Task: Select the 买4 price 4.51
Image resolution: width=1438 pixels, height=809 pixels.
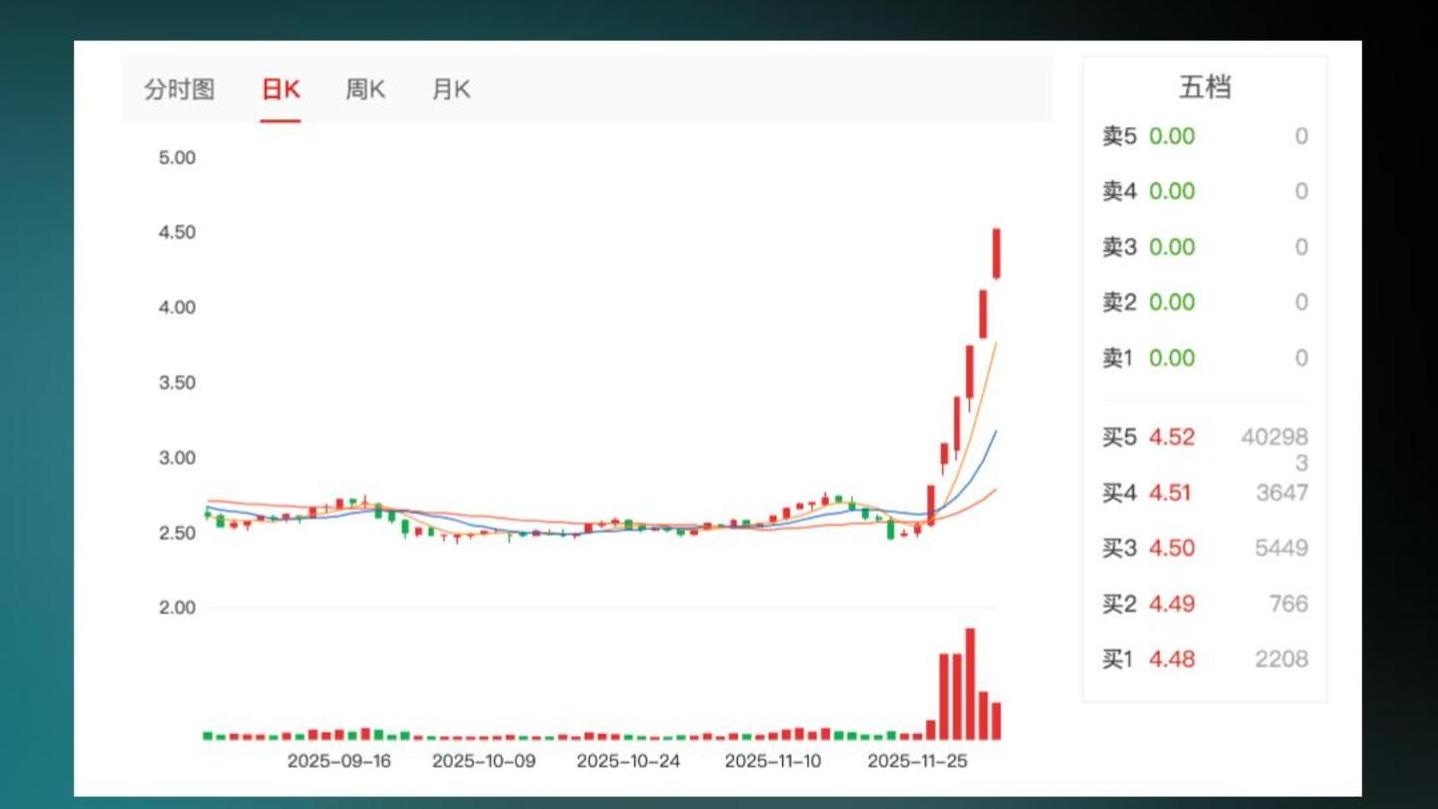Action: click(x=1171, y=493)
